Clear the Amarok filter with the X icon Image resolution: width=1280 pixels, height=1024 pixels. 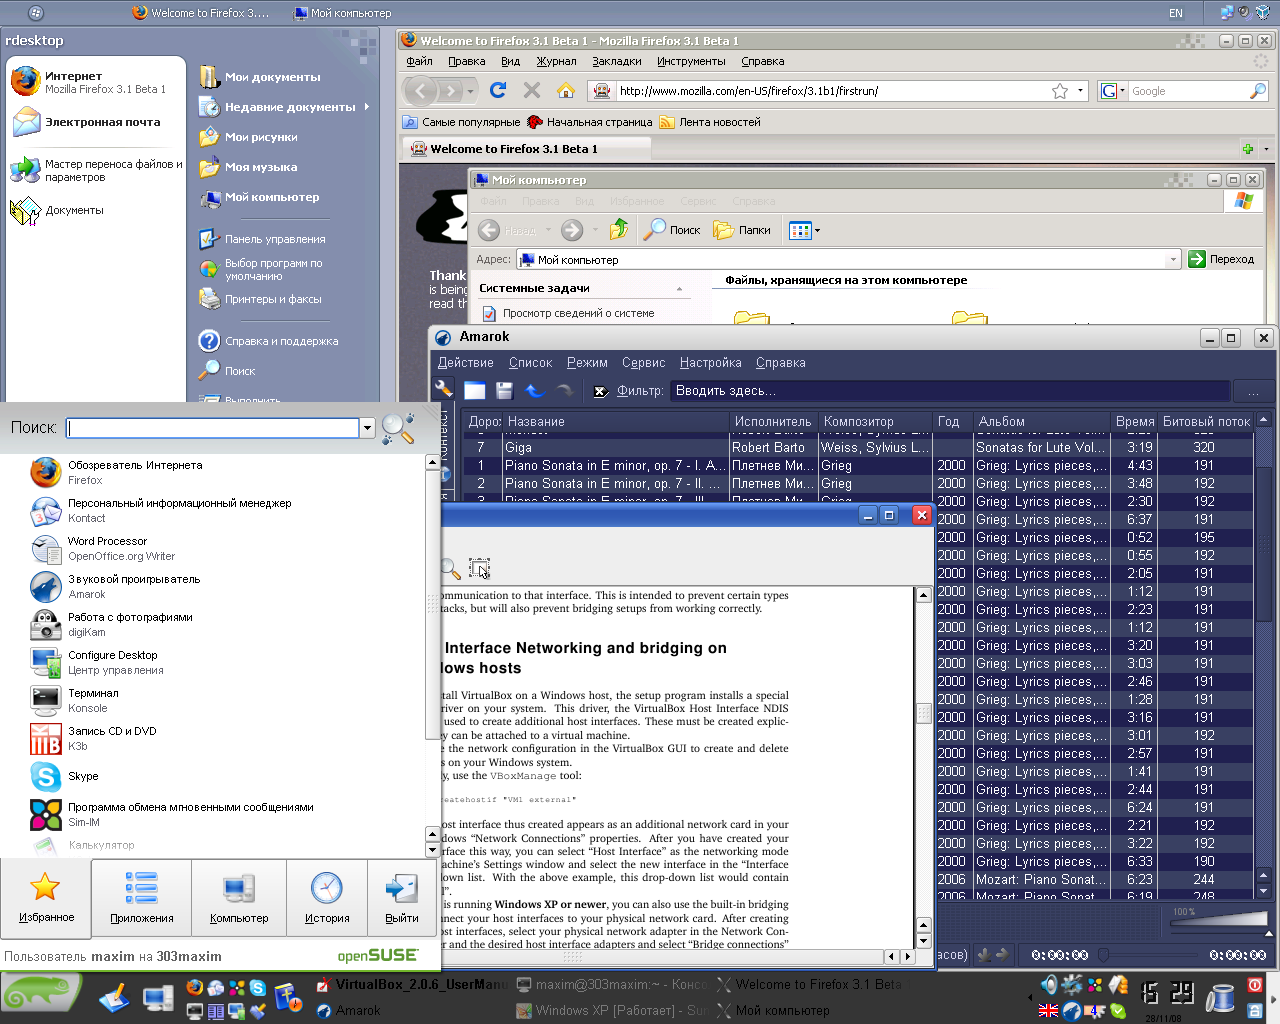click(x=600, y=391)
